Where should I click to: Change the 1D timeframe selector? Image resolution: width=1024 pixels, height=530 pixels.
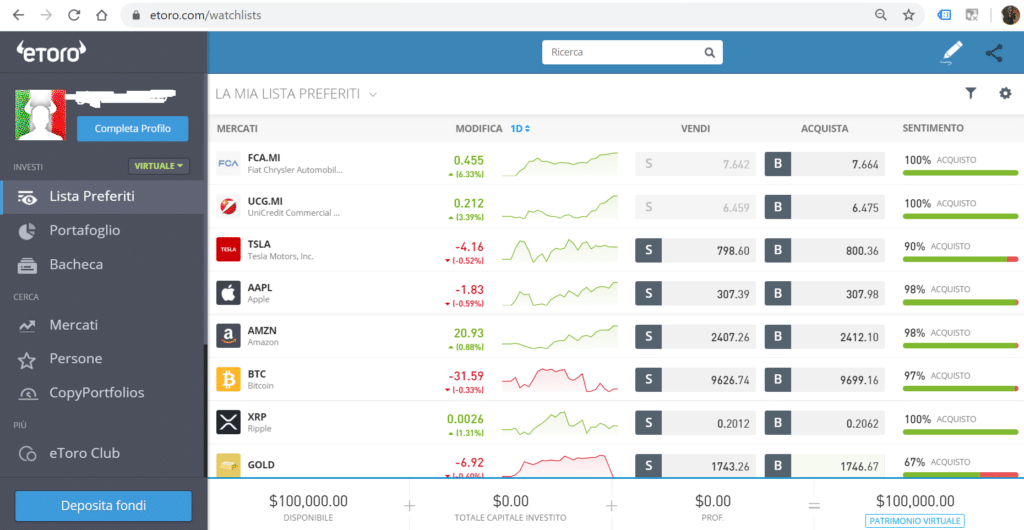520,129
